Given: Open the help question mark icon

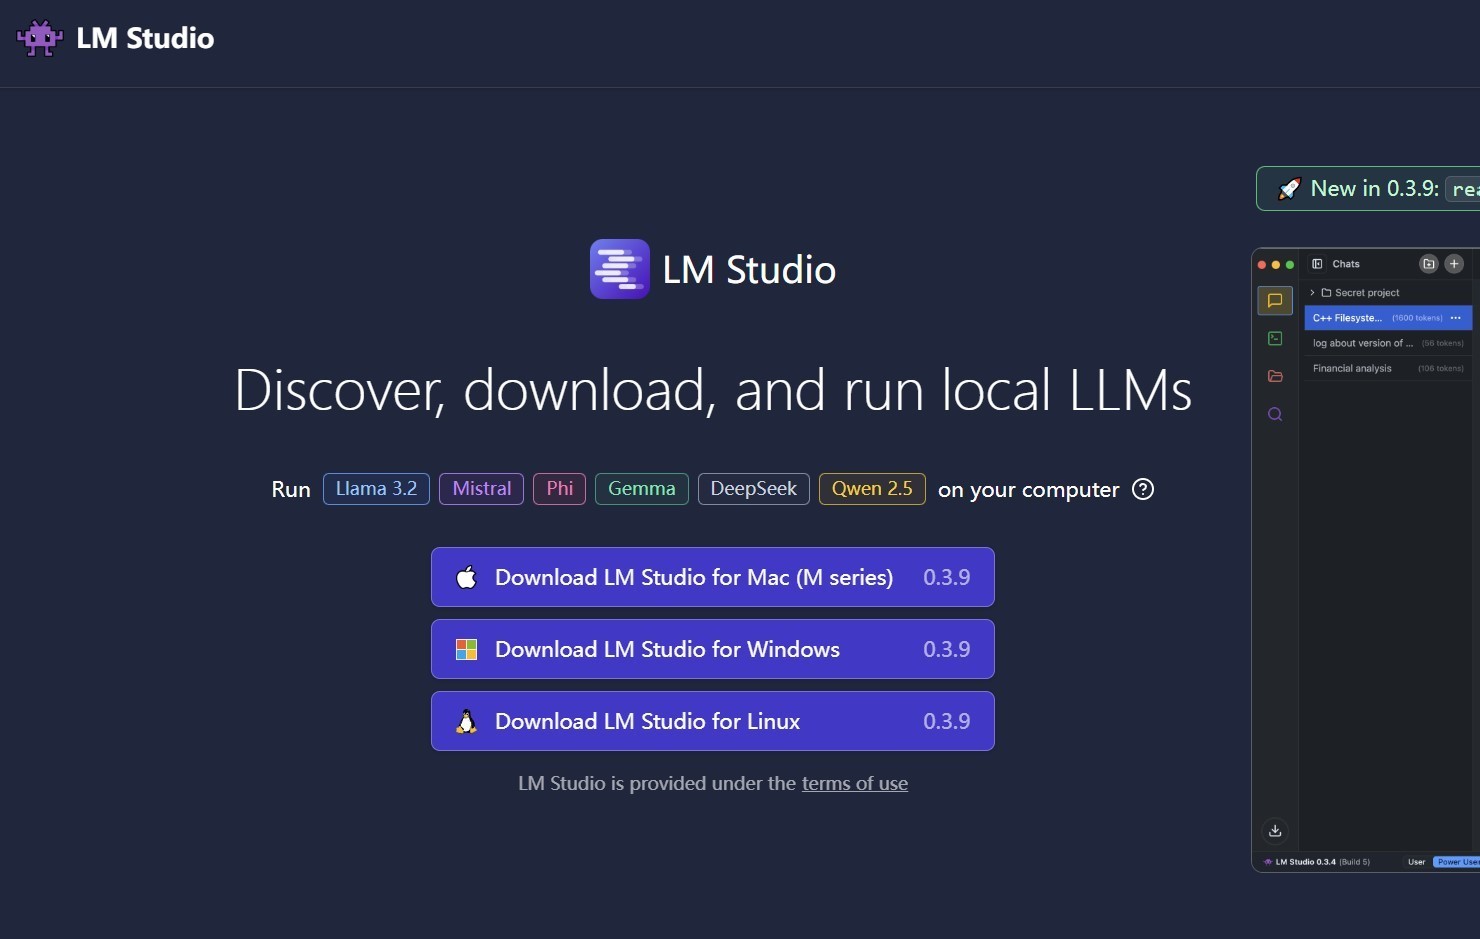Looking at the screenshot, I should pyautogui.click(x=1143, y=489).
